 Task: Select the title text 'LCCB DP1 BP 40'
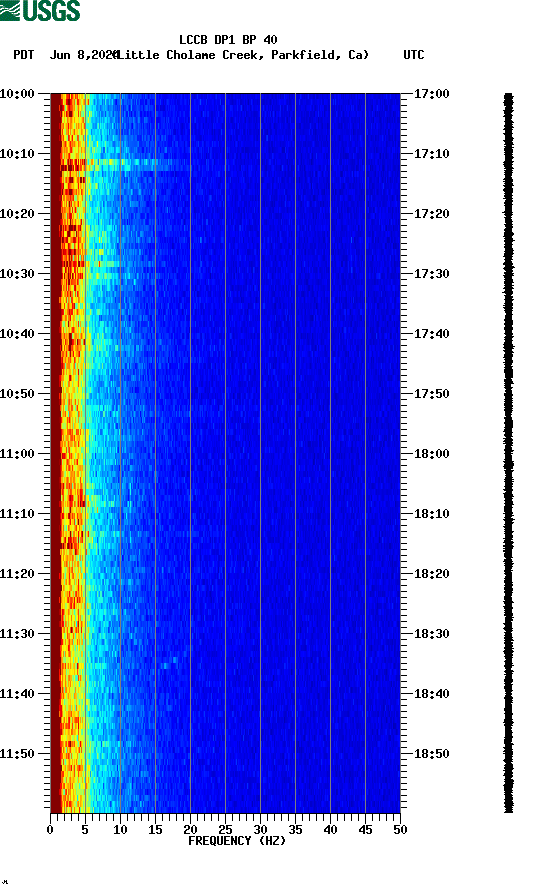click(228, 40)
